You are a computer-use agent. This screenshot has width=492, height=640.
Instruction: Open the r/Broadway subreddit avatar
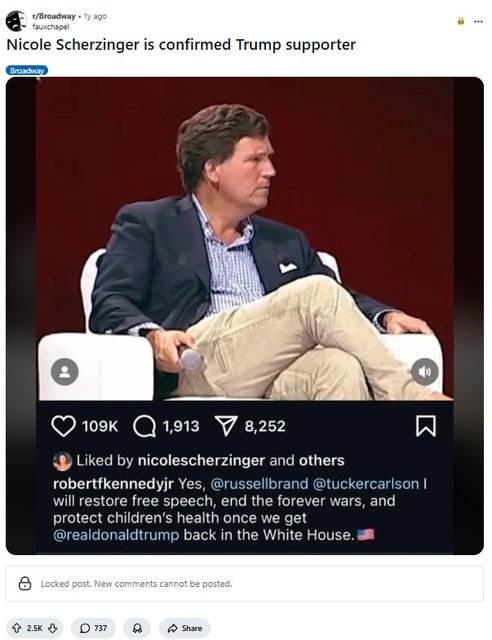[16, 21]
